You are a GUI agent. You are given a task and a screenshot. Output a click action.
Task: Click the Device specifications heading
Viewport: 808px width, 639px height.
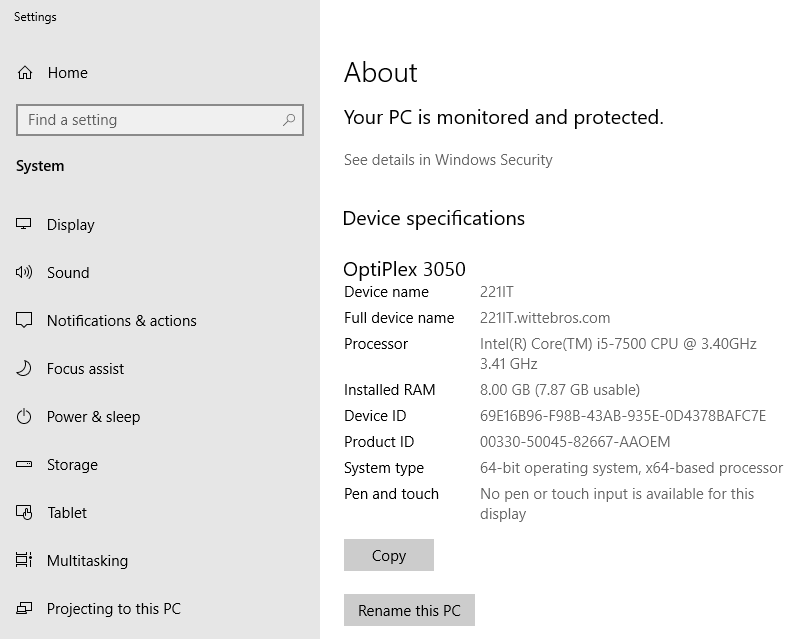point(434,218)
